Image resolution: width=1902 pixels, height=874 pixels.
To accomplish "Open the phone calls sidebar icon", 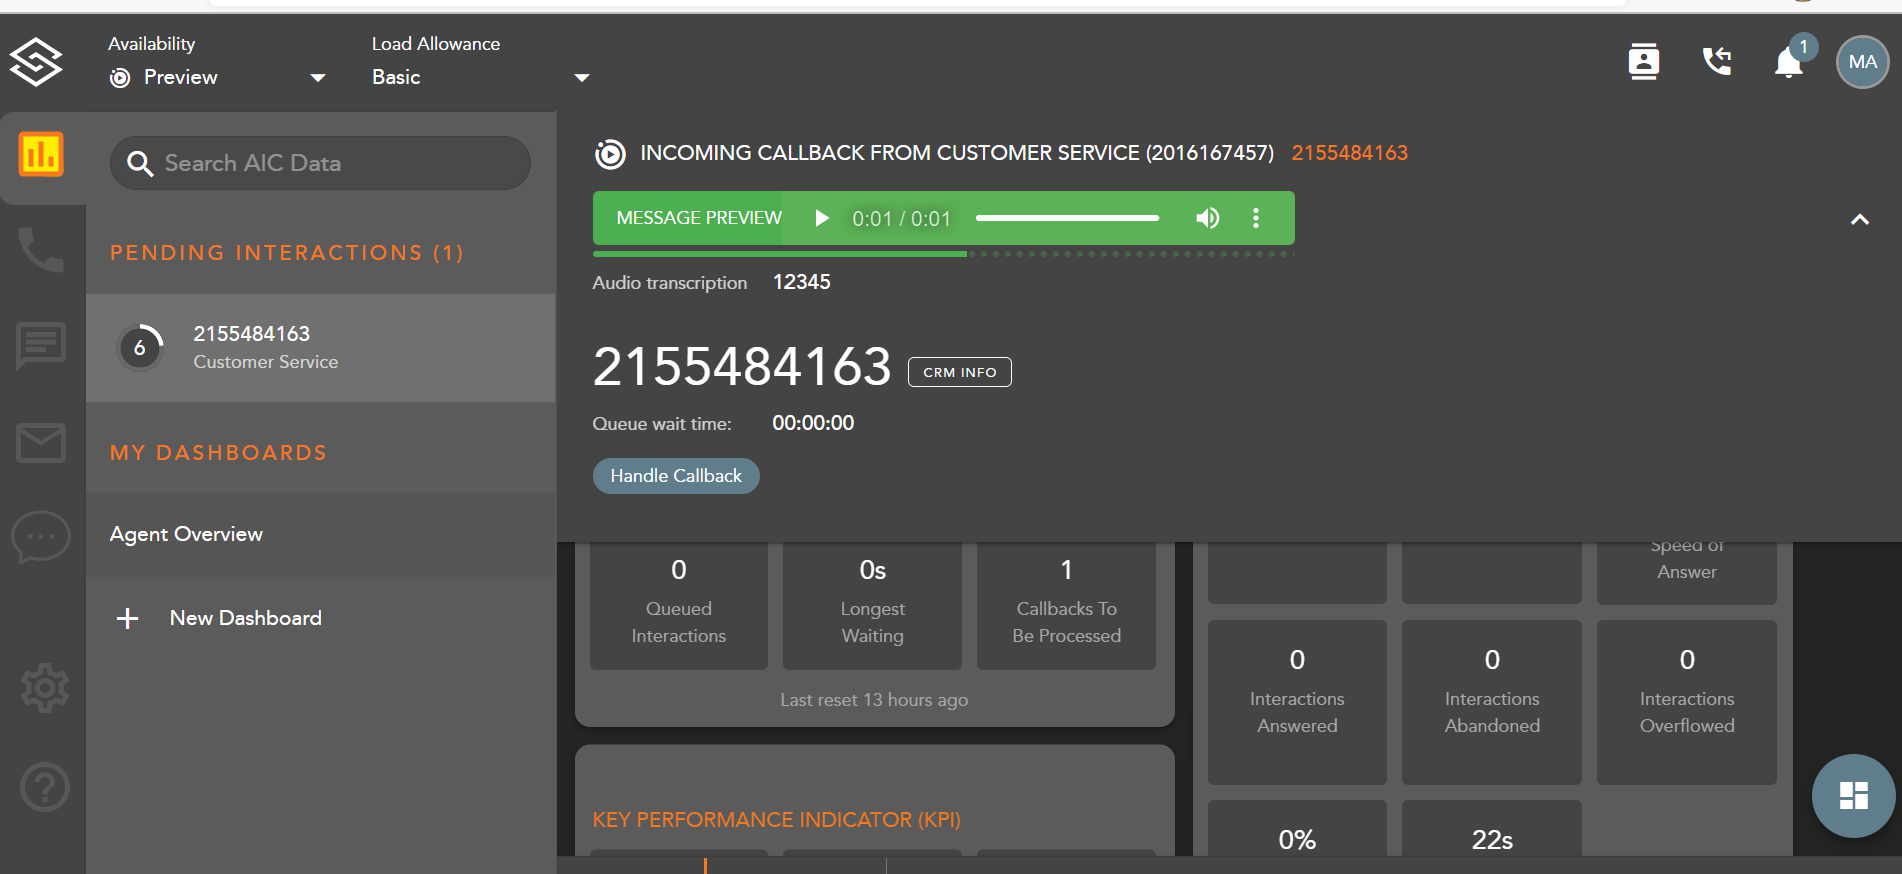I will 41,249.
